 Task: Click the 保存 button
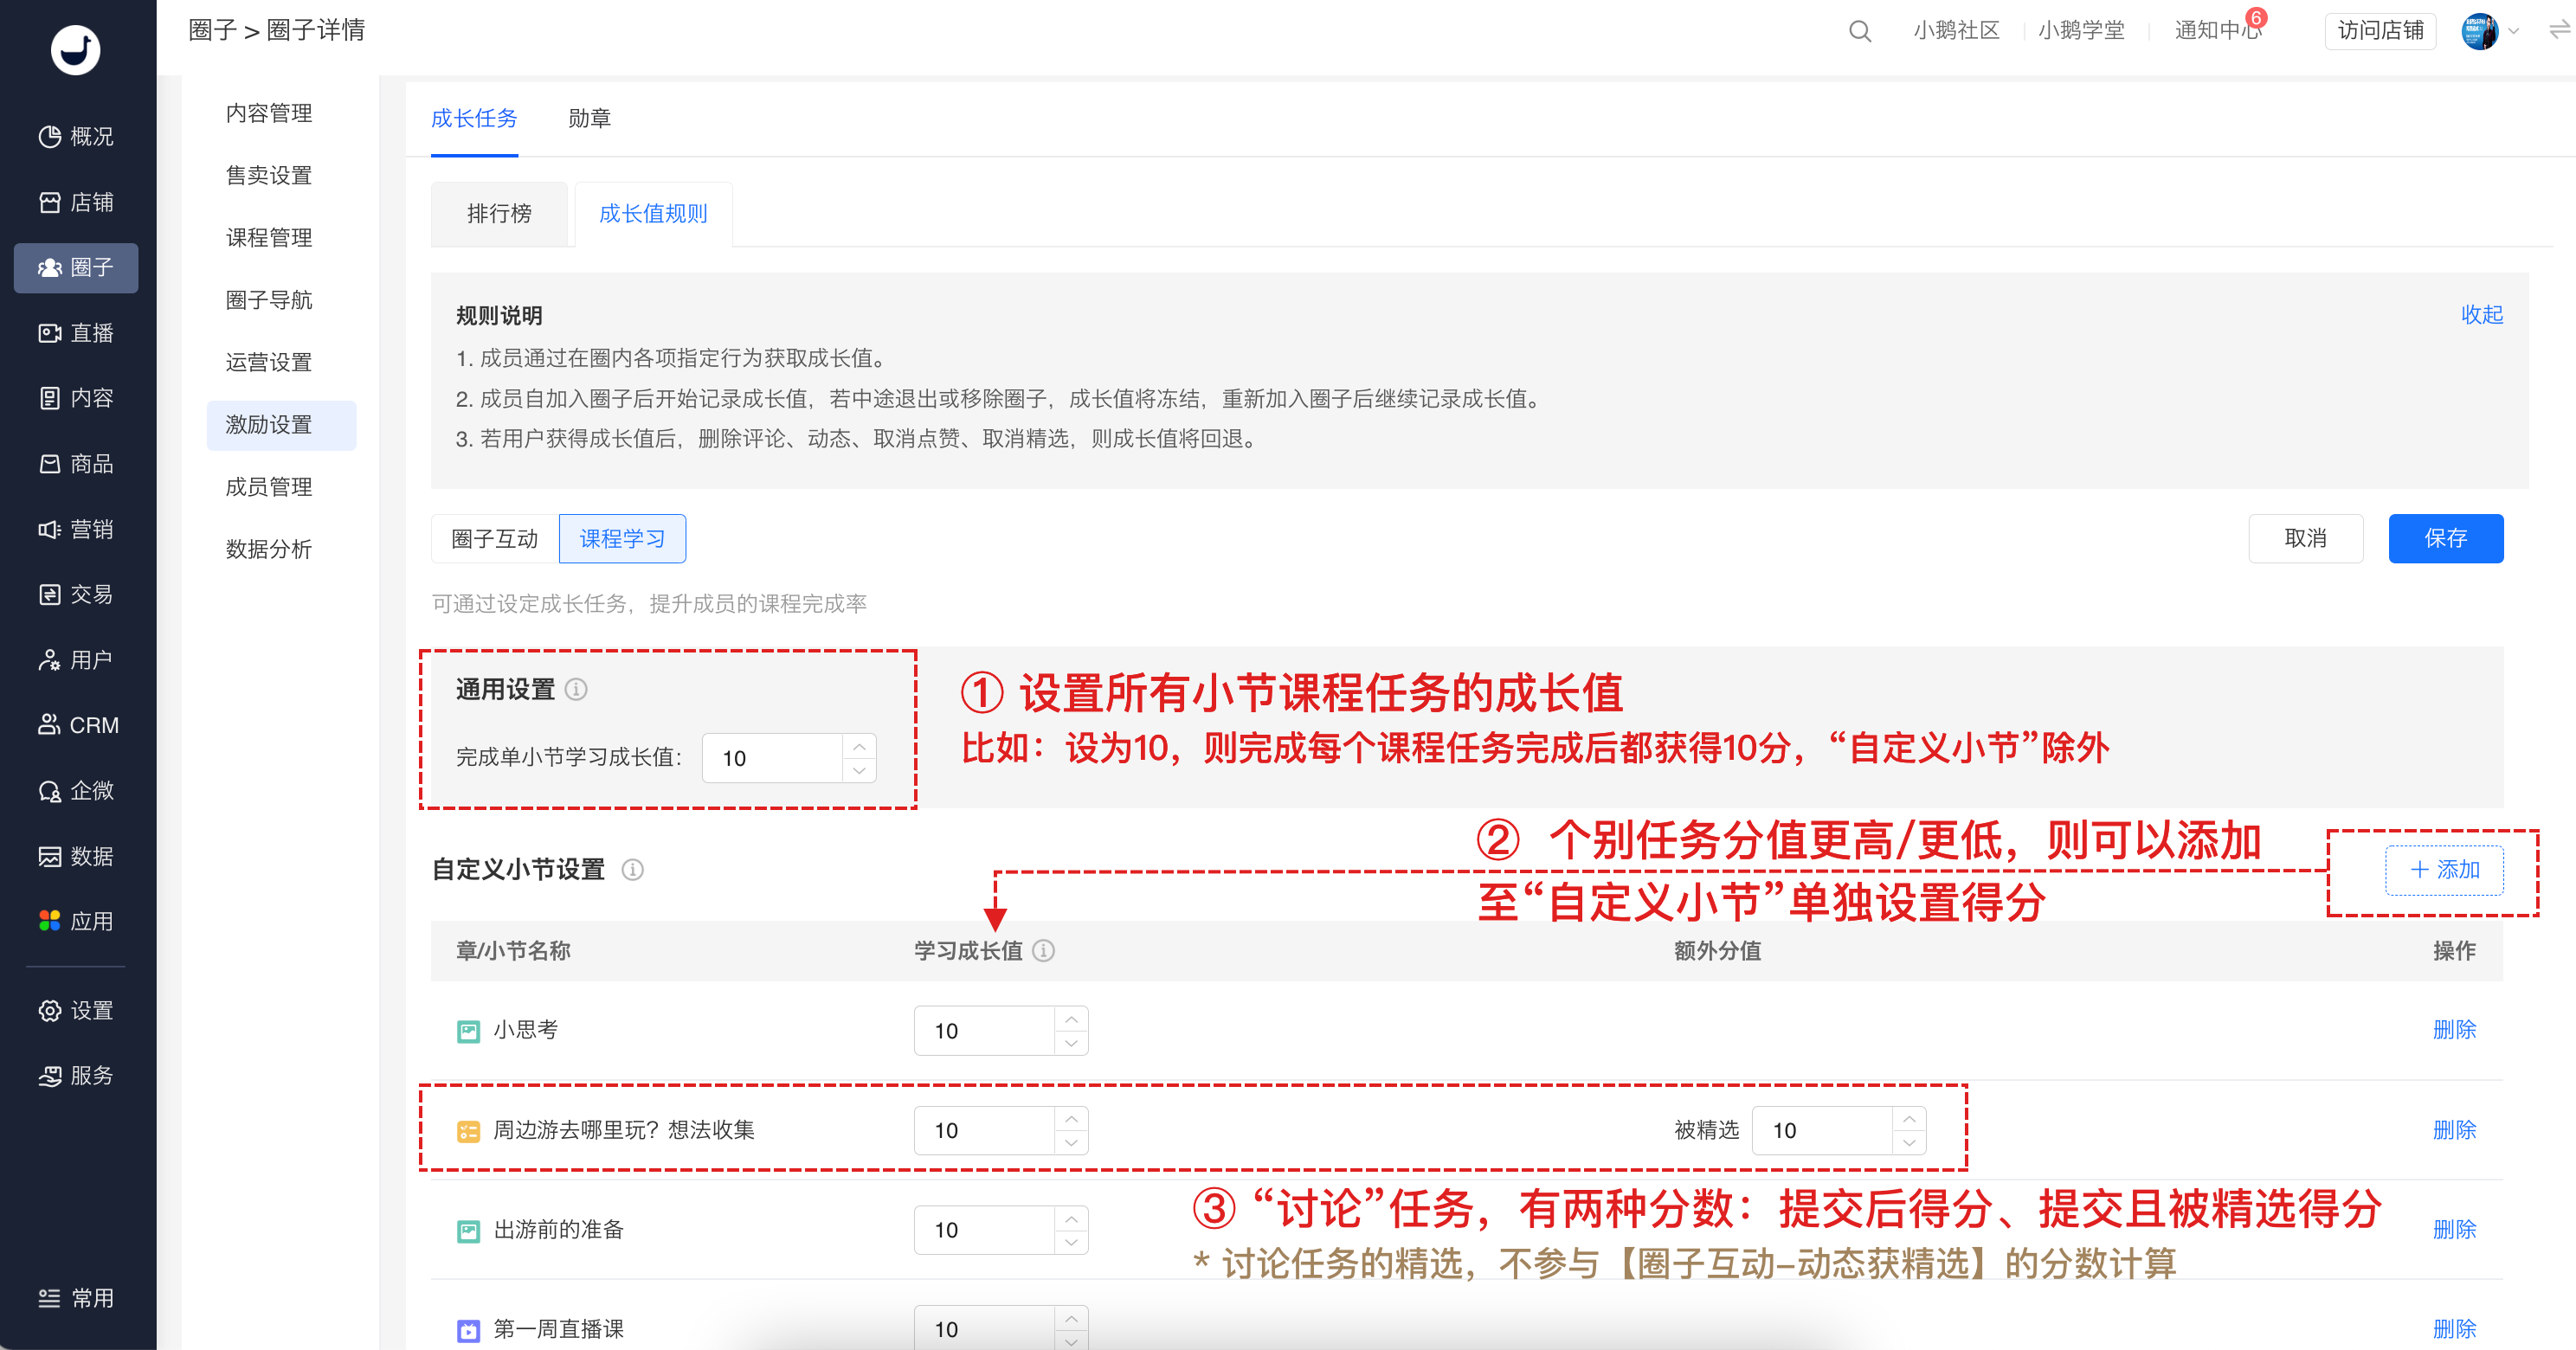(x=2446, y=538)
